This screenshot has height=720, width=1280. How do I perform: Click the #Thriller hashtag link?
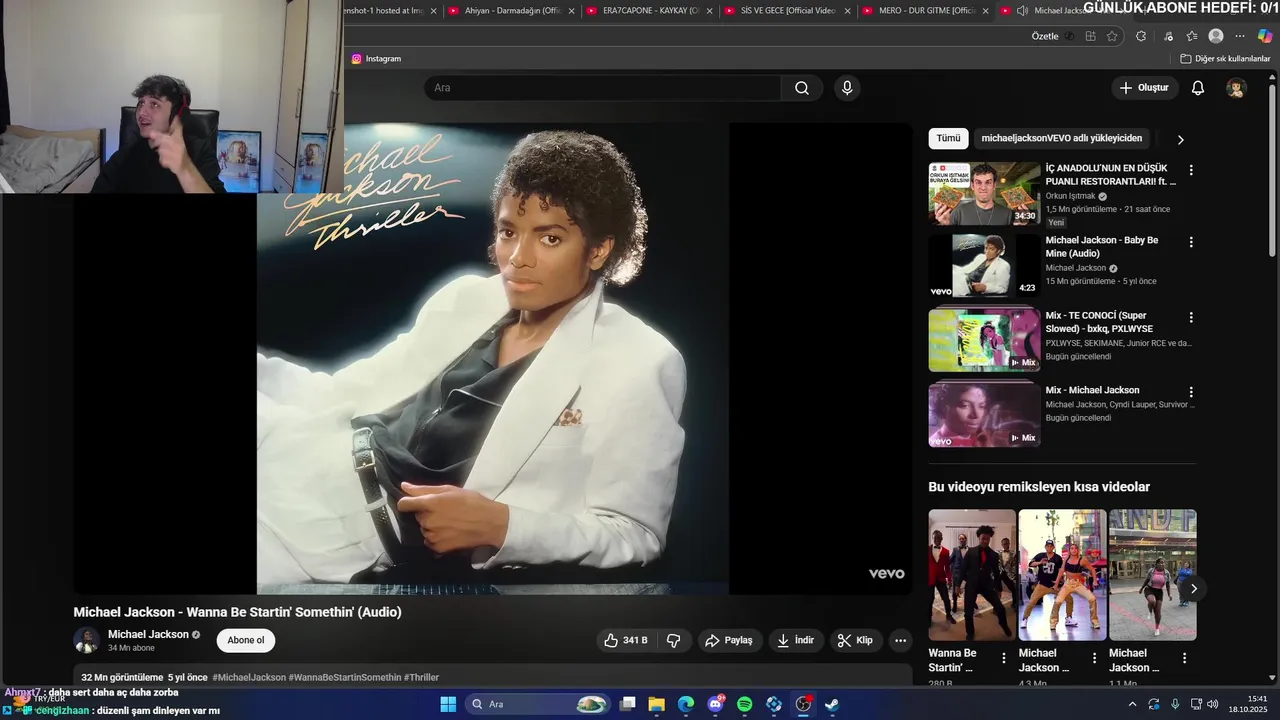coord(421,677)
